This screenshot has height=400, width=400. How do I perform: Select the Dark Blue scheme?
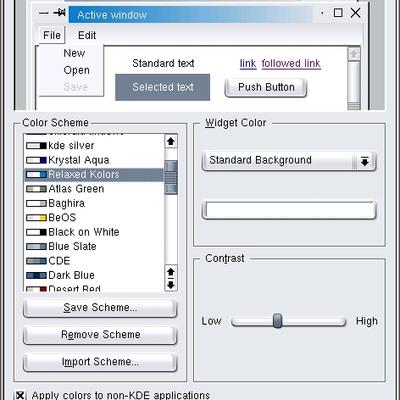94,275
